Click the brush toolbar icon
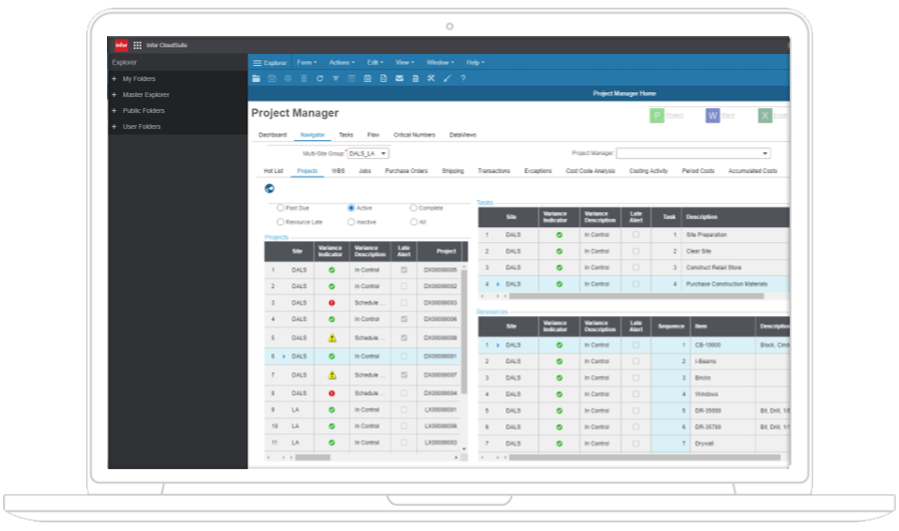Viewport: 899px width, 531px height. (447, 79)
